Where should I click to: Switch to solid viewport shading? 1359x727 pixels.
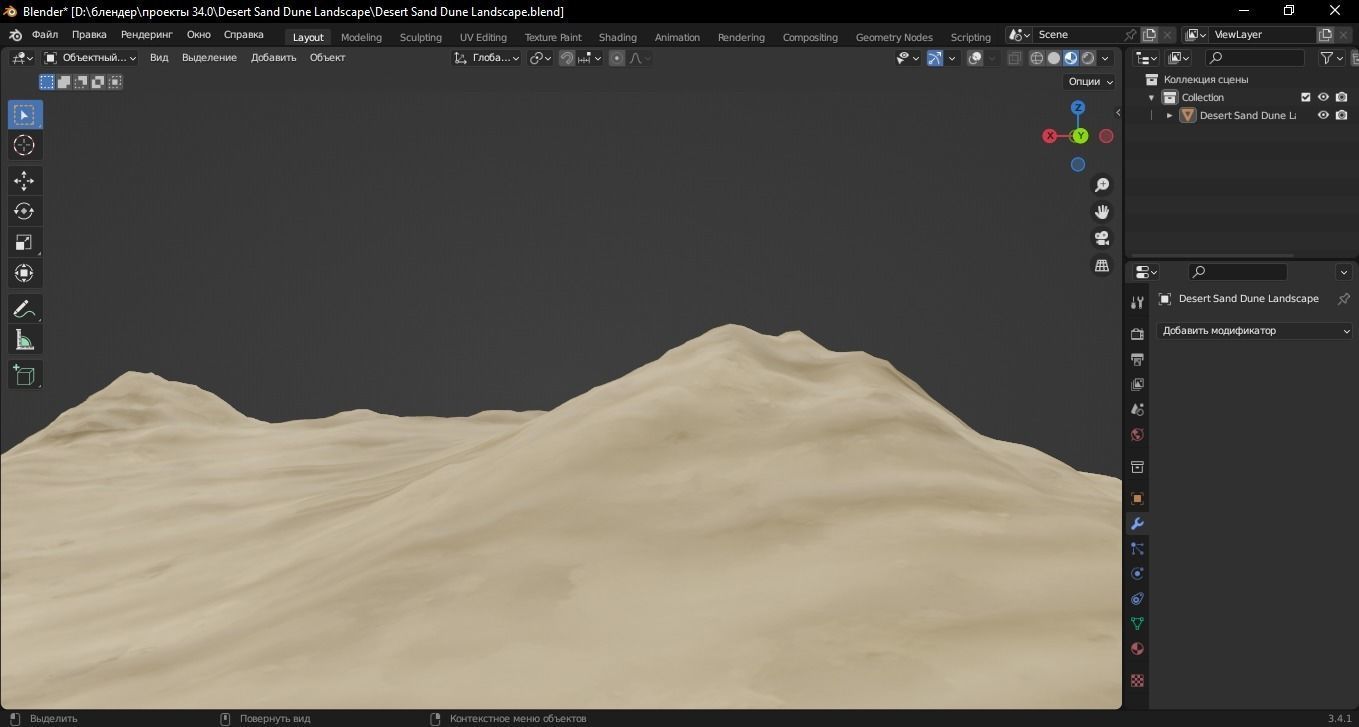click(1054, 58)
